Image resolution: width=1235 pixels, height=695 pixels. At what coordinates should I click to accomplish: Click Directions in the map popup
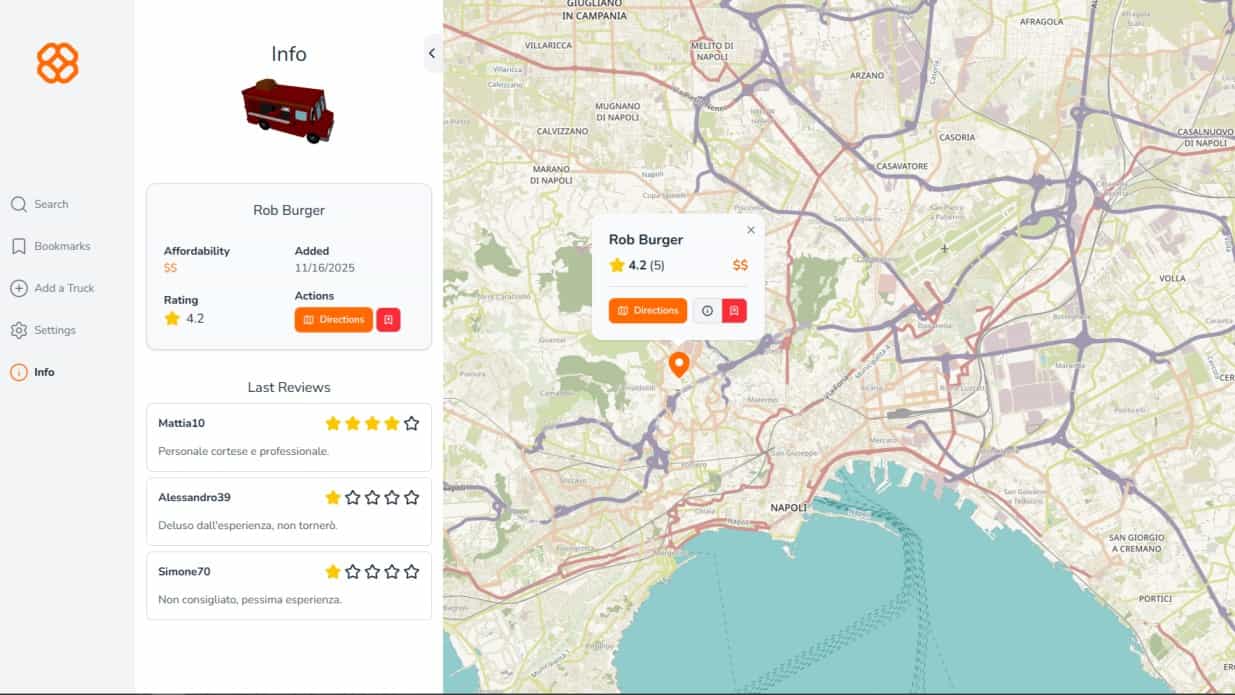tap(647, 310)
